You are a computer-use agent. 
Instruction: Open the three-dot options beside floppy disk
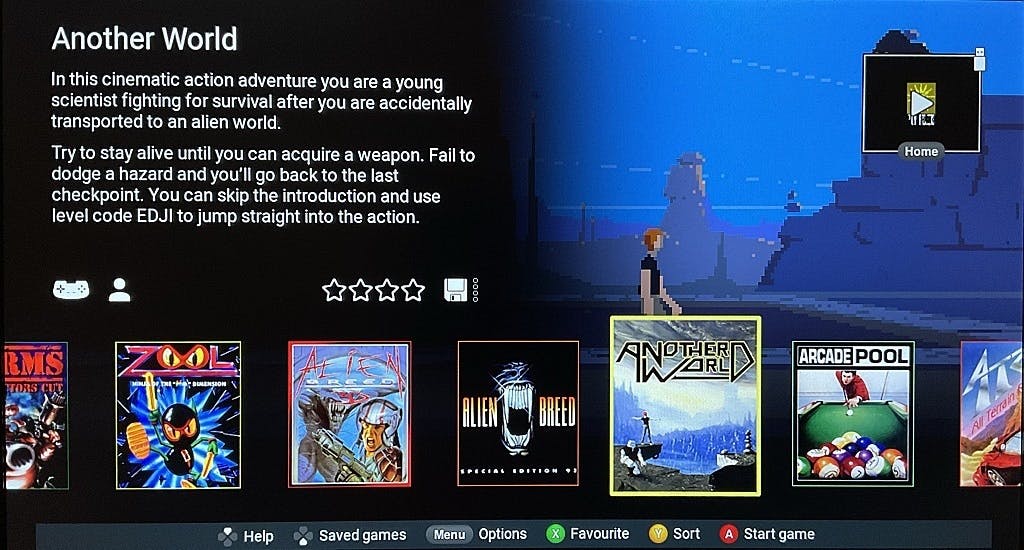pyautogui.click(x=475, y=290)
